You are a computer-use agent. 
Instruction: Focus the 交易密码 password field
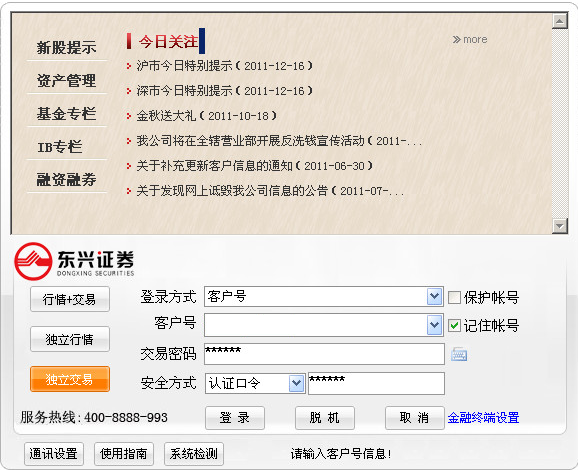(324, 354)
